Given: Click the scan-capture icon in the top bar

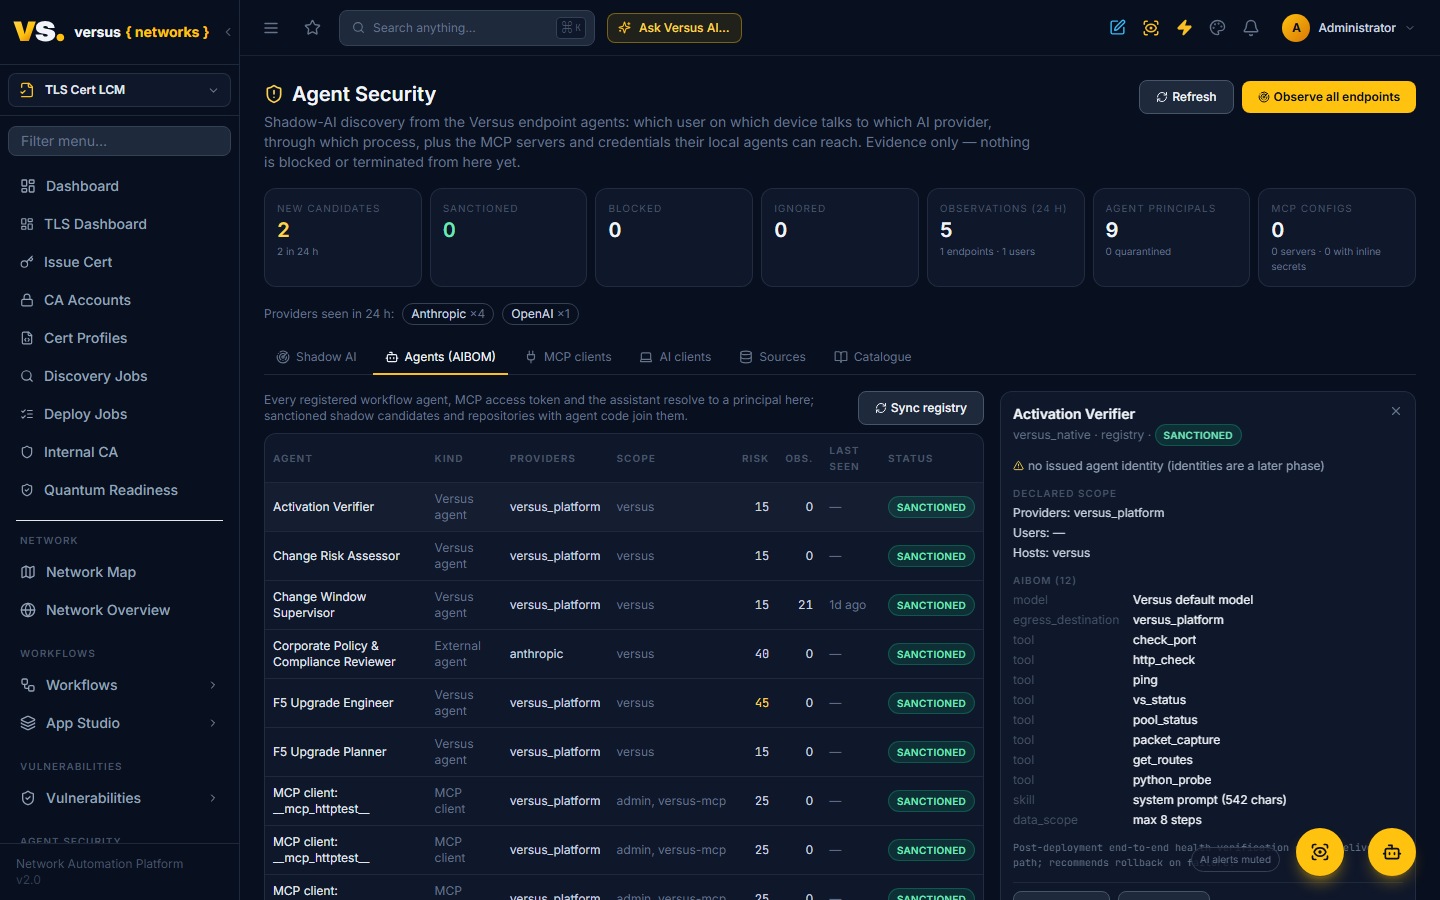Looking at the screenshot, I should (x=1151, y=28).
